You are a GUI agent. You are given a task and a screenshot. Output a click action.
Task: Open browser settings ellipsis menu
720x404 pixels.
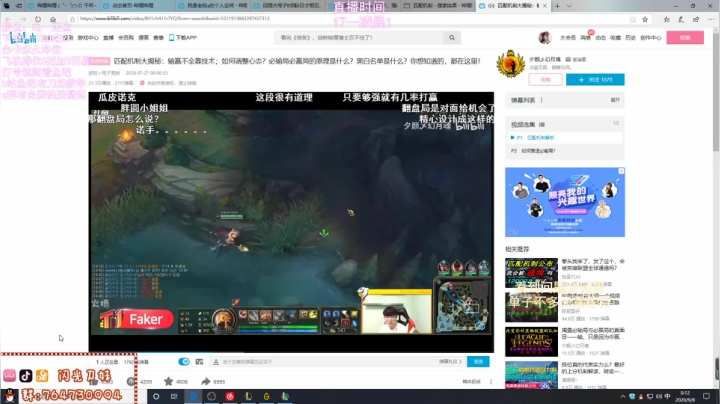click(711, 19)
